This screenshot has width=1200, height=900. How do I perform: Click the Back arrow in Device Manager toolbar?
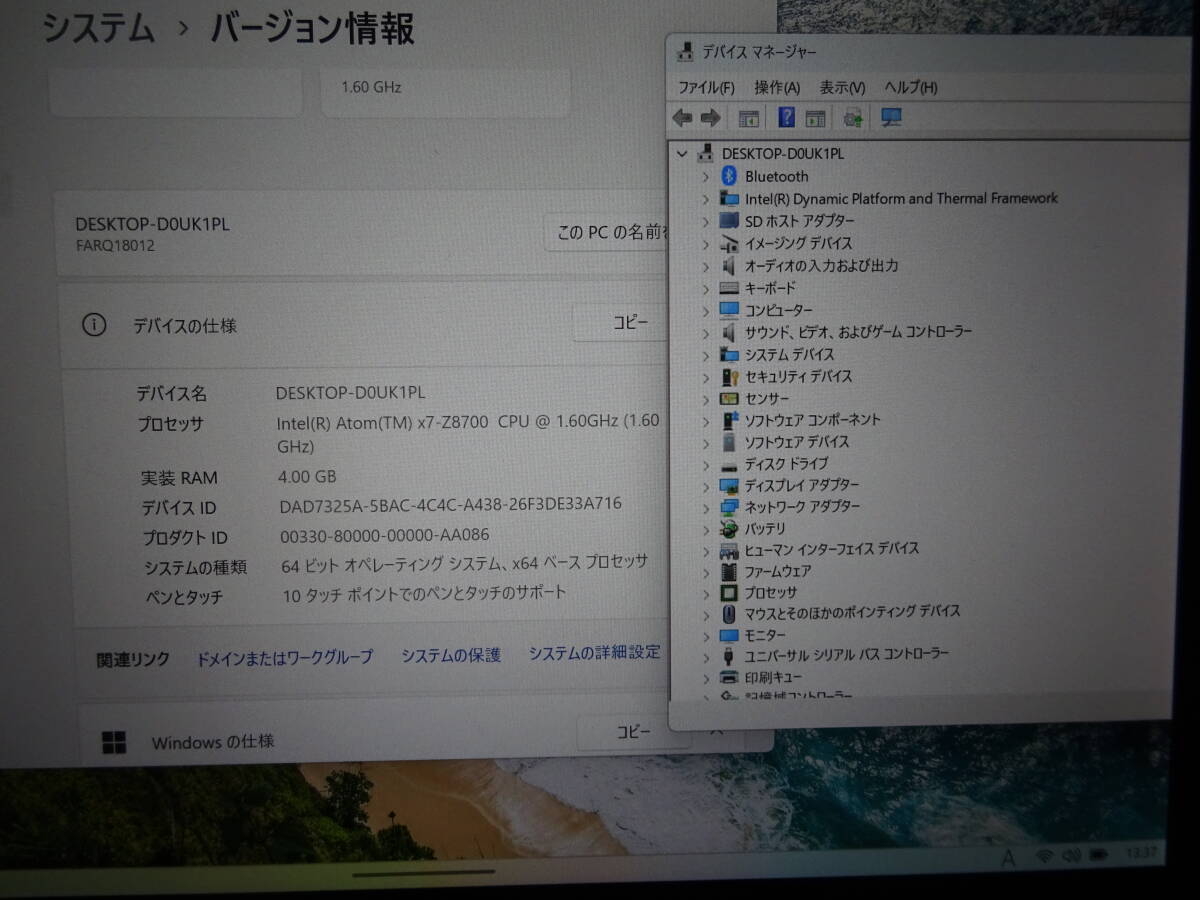click(682, 118)
